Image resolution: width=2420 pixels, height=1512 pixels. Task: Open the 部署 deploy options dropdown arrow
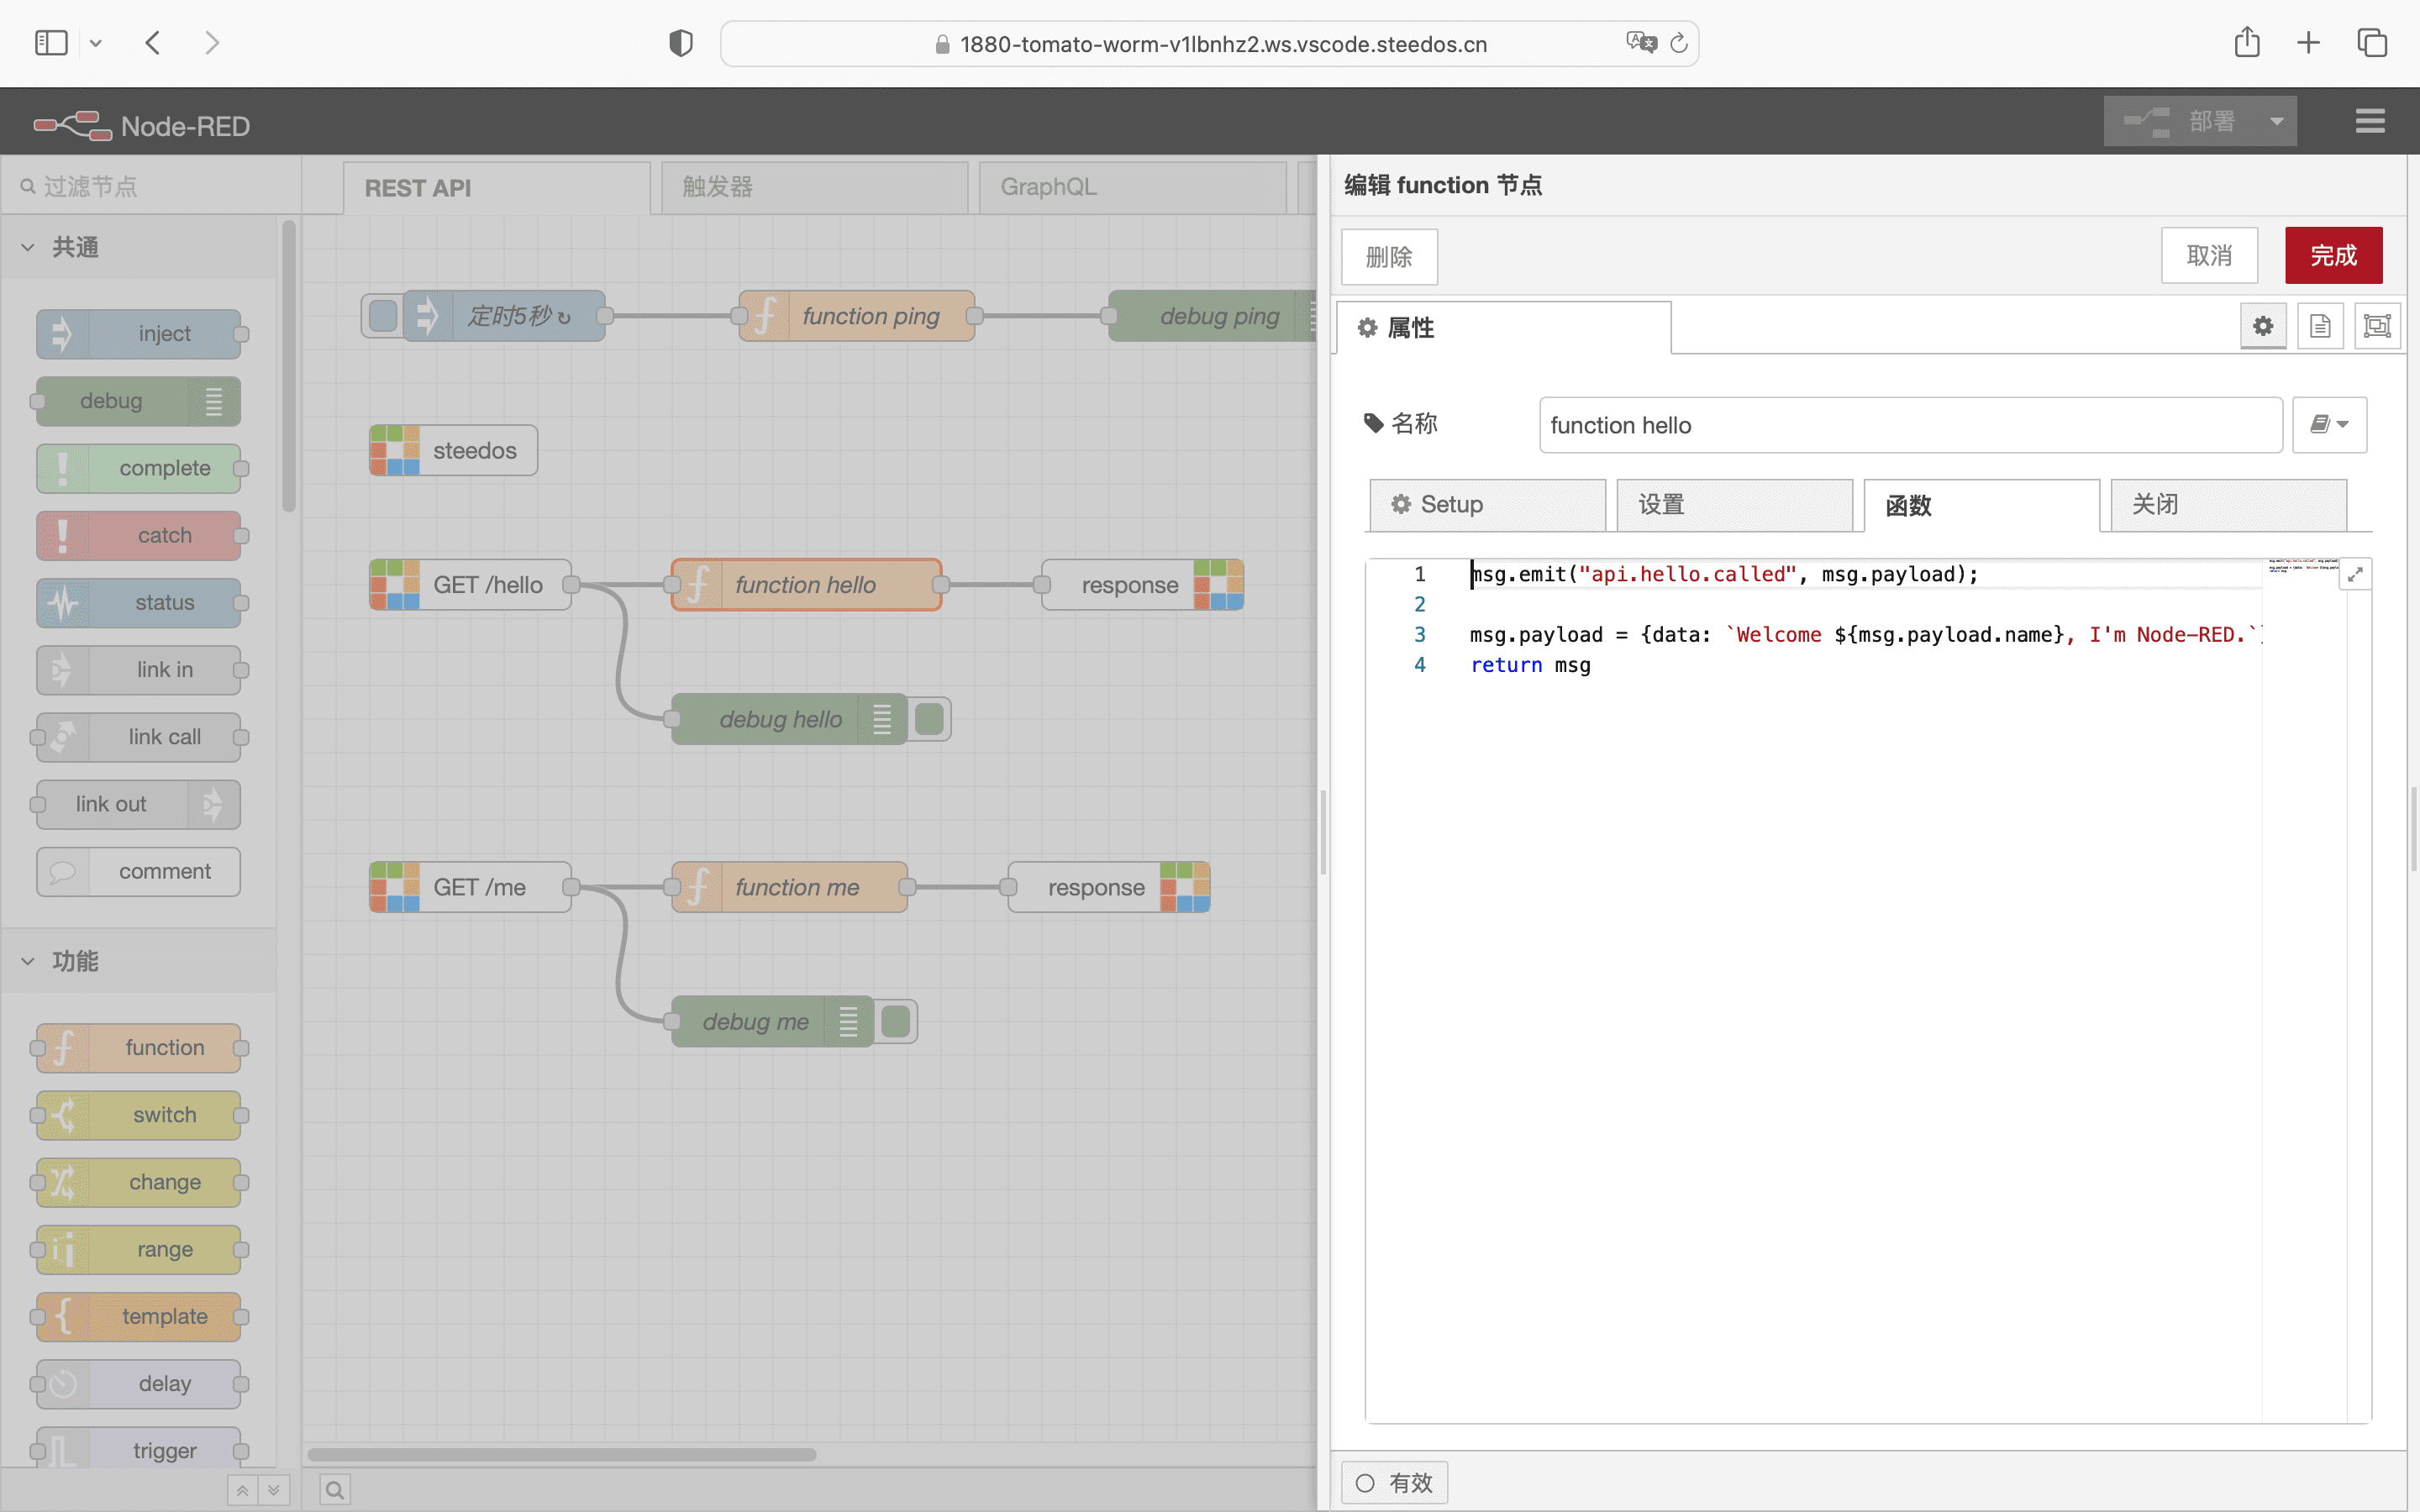[x=2276, y=121]
